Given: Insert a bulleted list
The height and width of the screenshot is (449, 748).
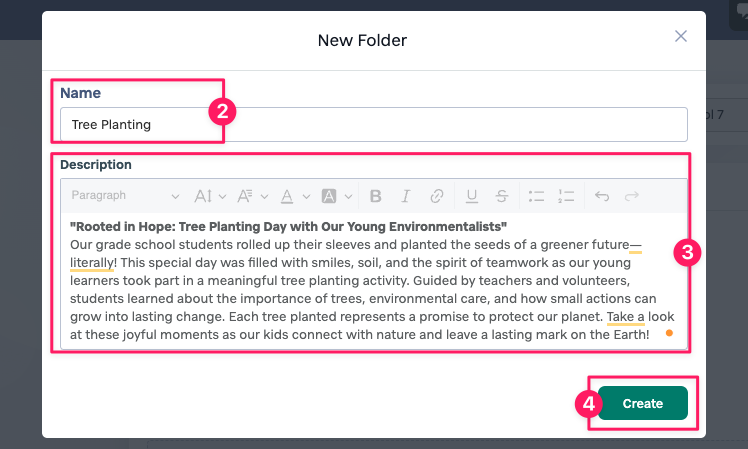Looking at the screenshot, I should (536, 196).
